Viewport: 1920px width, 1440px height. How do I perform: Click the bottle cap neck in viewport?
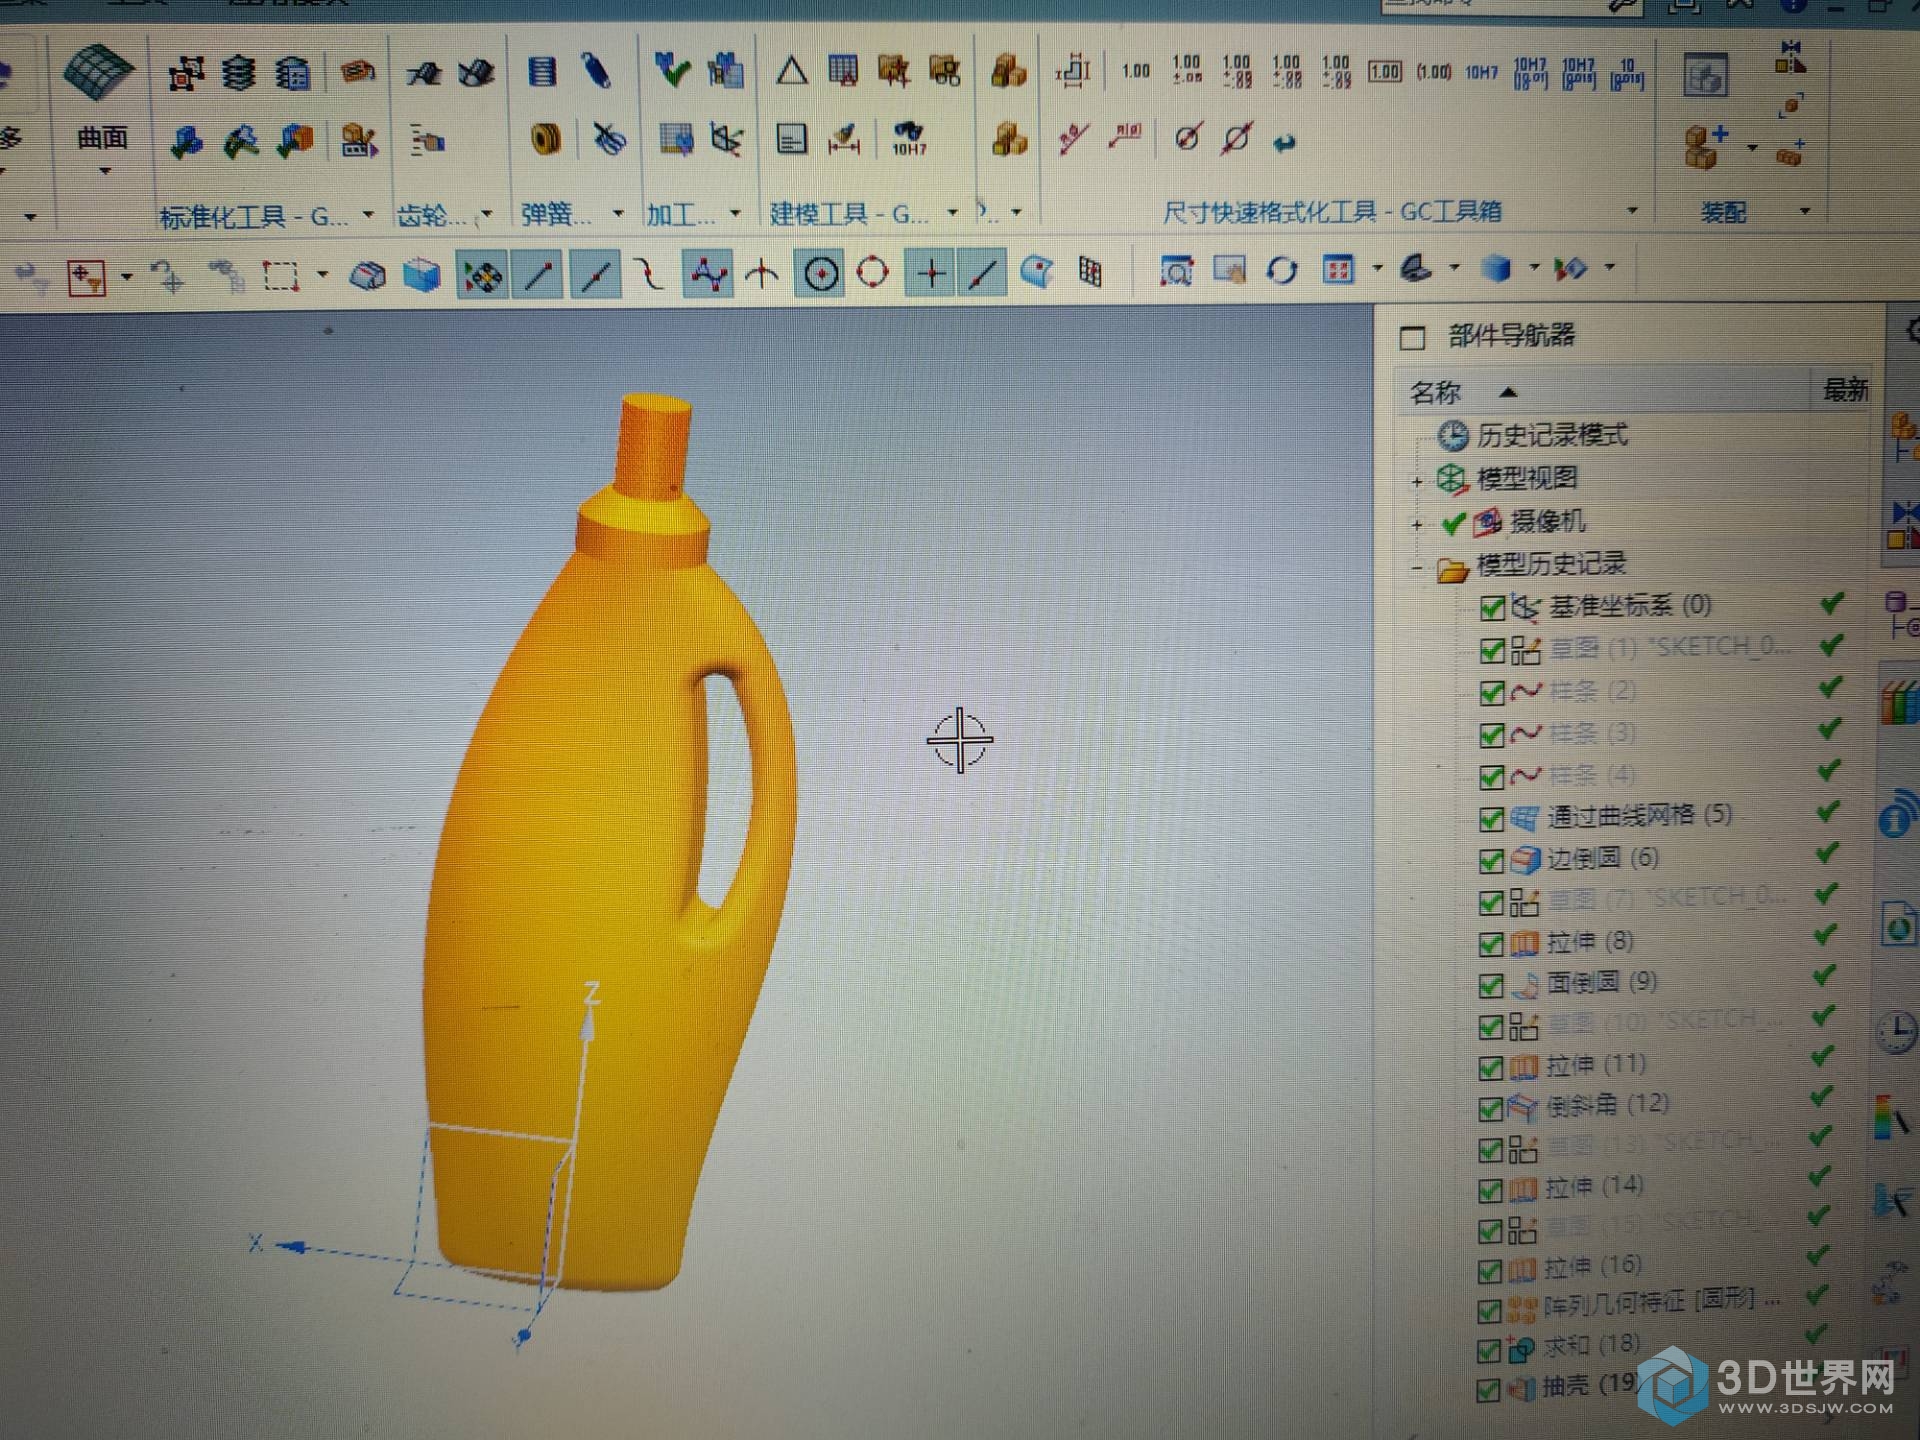coord(654,445)
